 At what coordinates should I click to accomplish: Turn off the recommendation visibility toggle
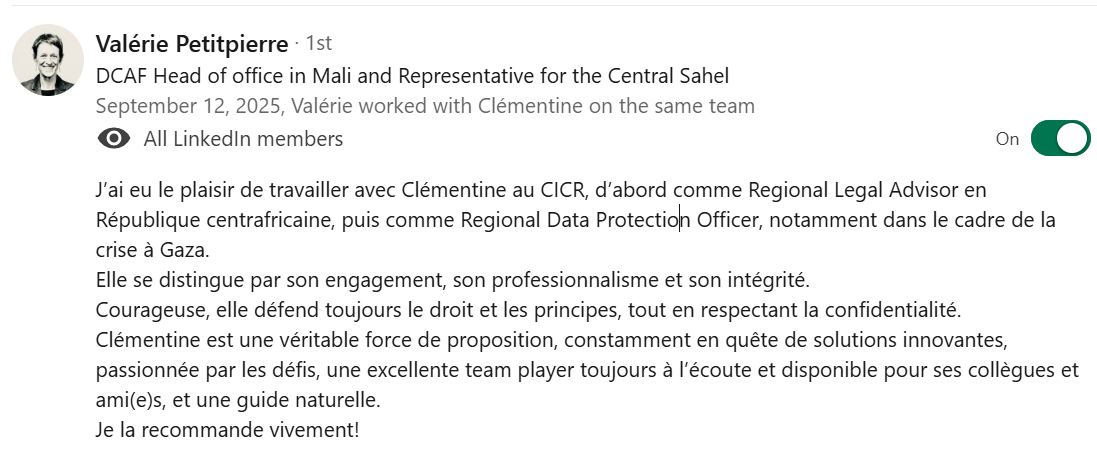1058,139
